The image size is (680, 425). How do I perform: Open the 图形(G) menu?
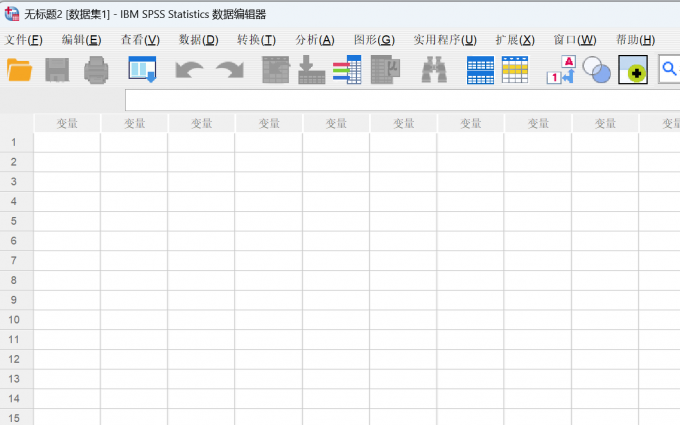coord(374,40)
